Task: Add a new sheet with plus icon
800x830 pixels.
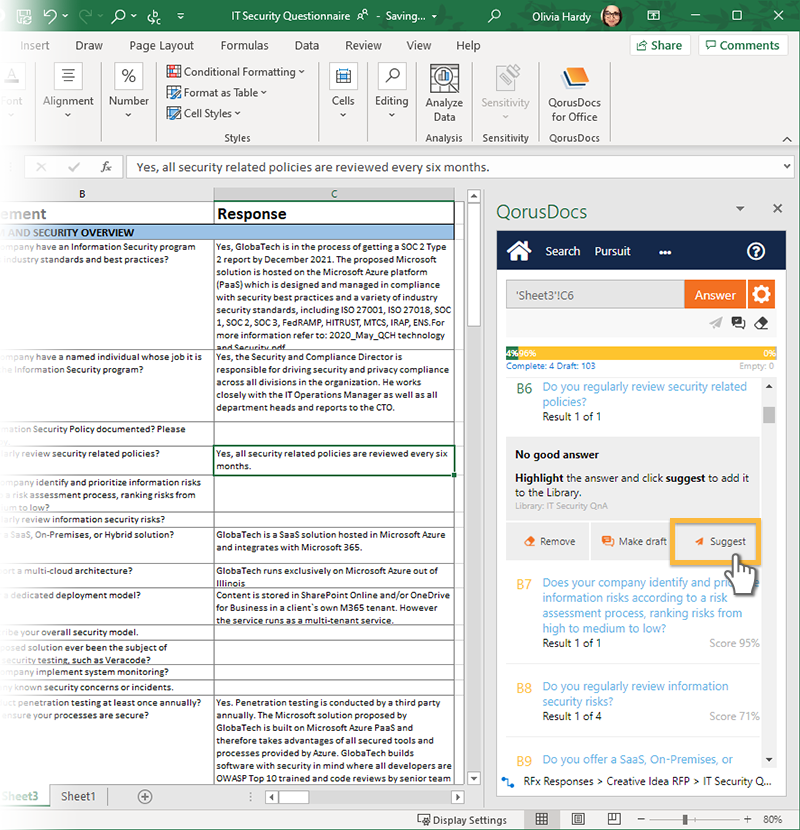Action: 145,796
